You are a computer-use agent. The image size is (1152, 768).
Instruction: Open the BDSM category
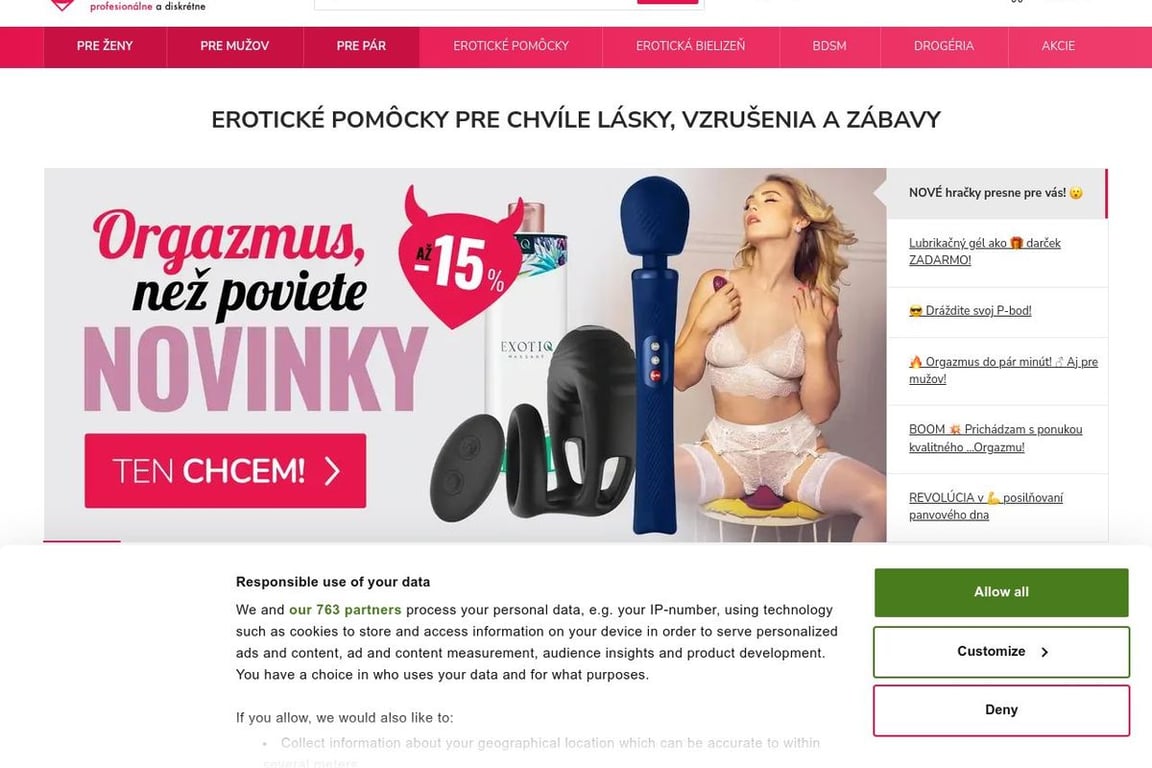(829, 46)
